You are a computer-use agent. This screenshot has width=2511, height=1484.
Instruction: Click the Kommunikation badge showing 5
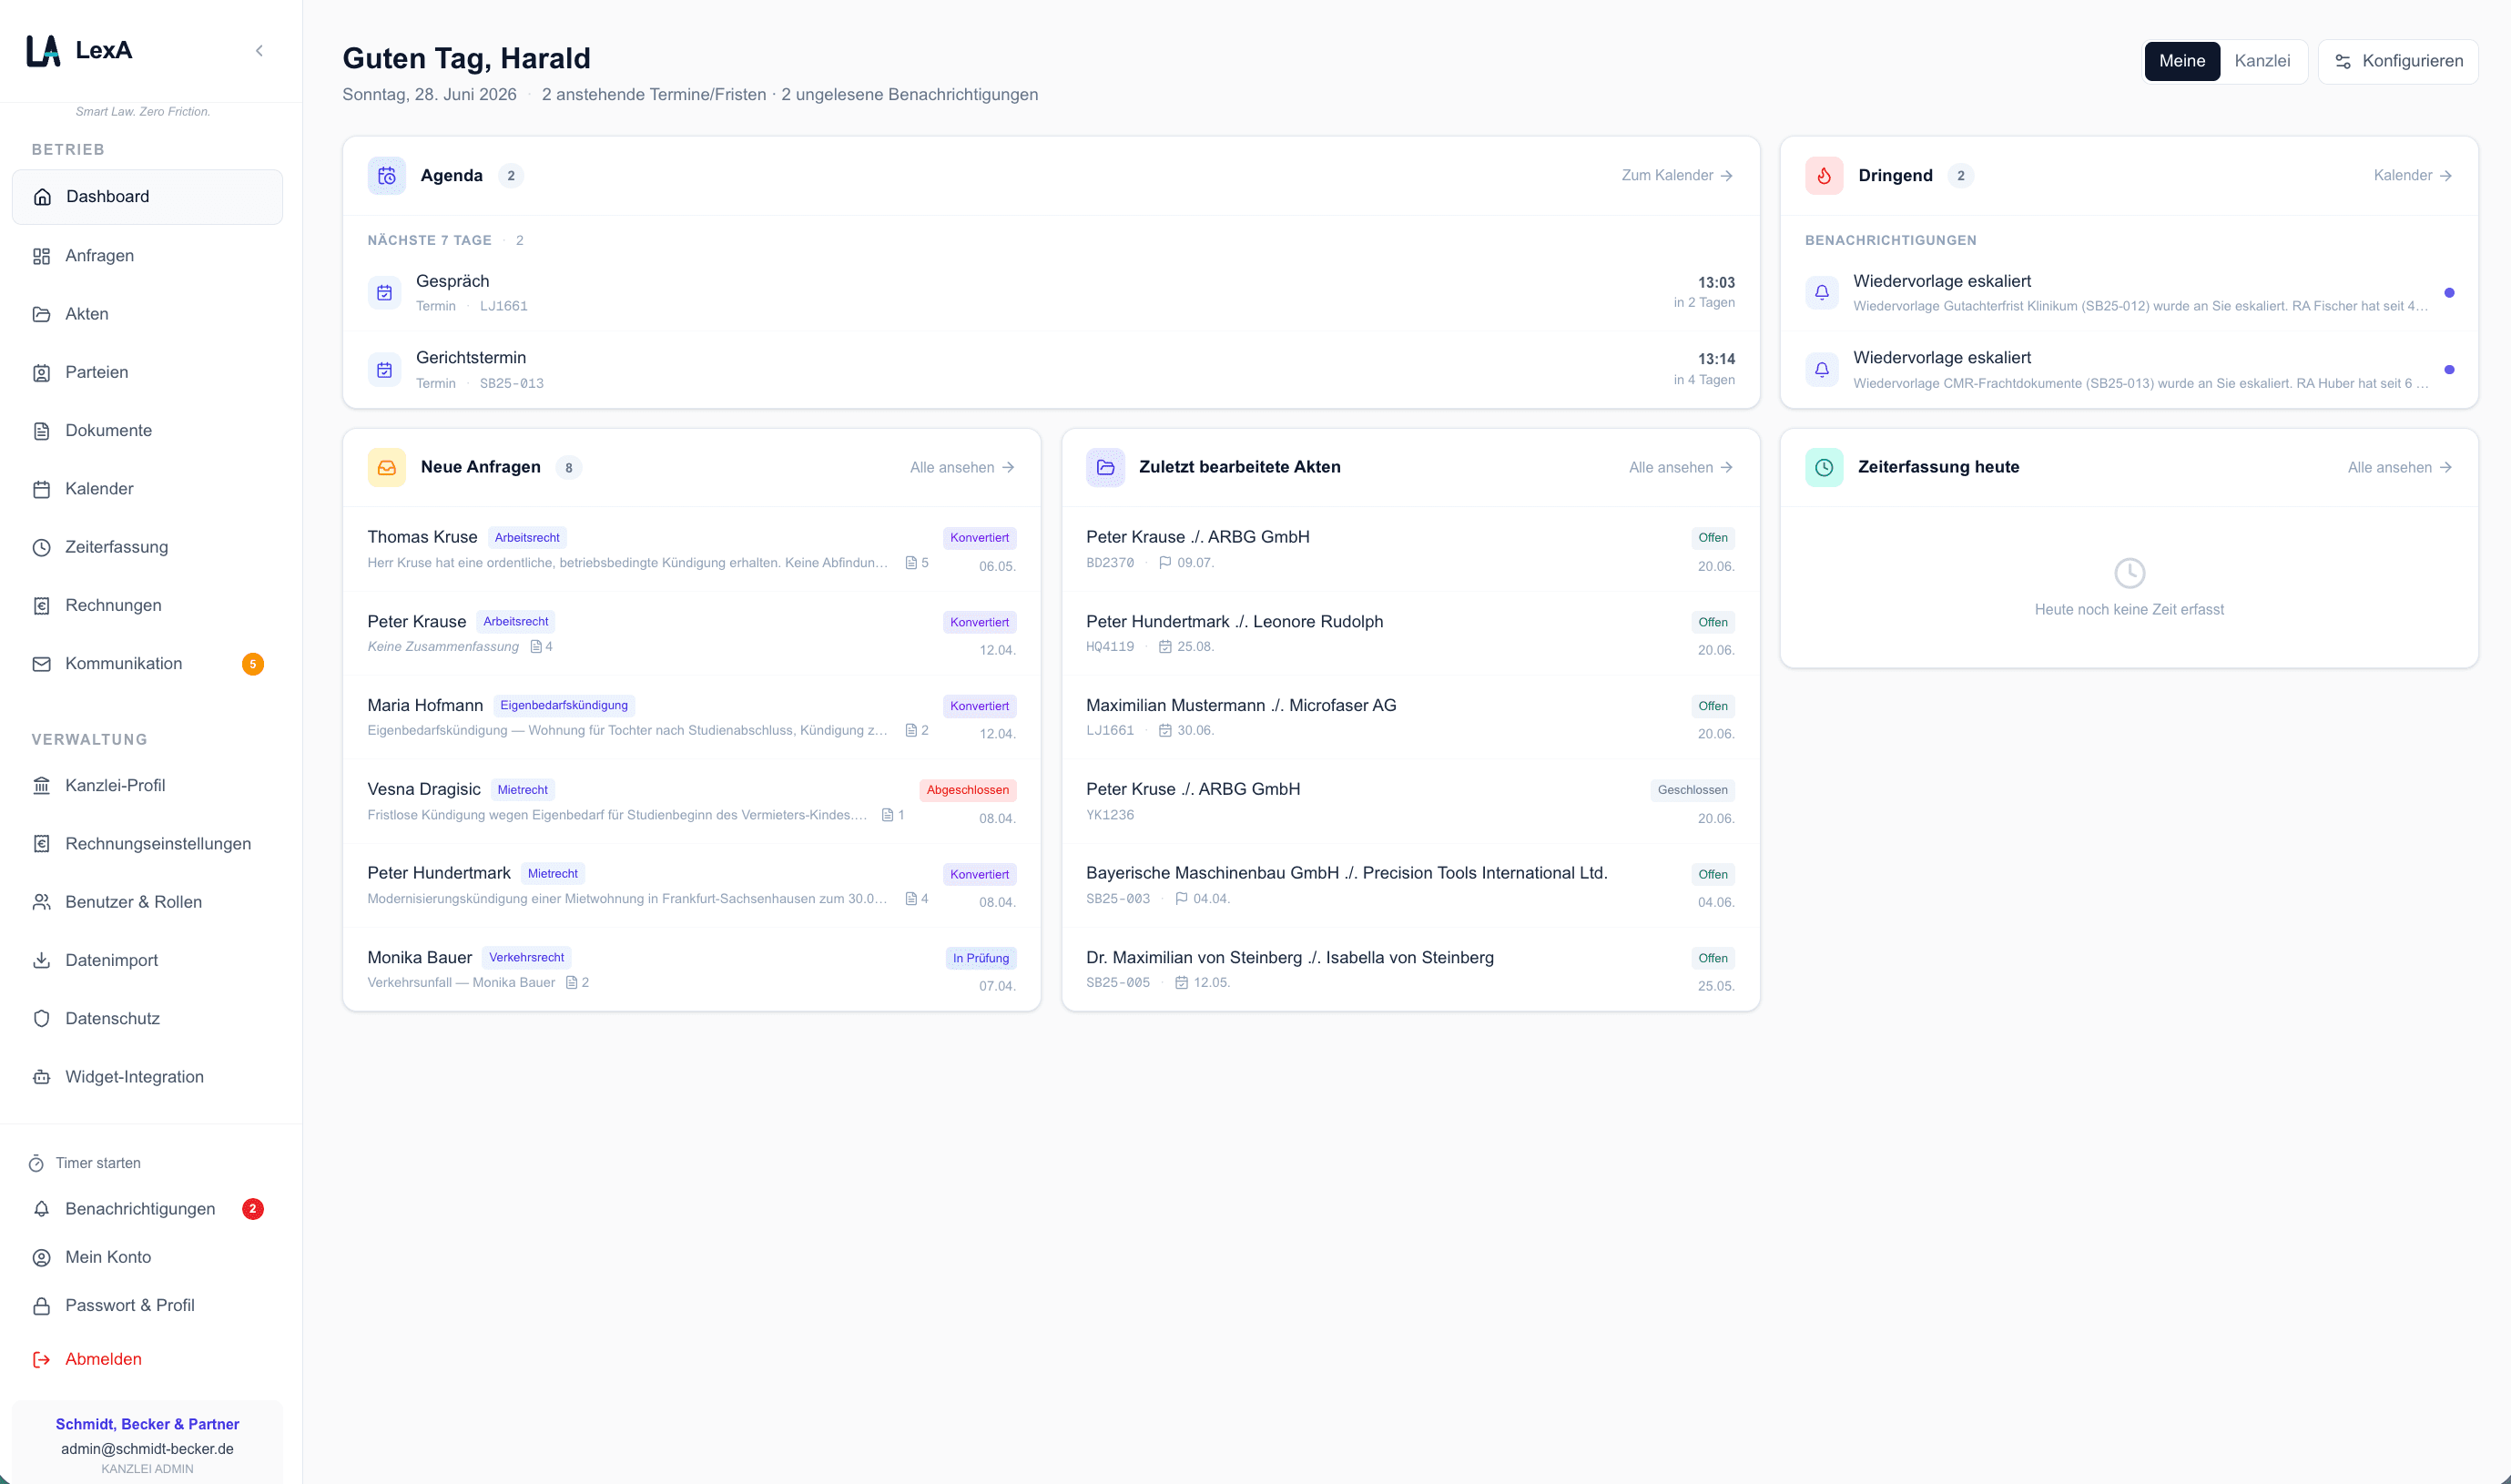pos(253,664)
